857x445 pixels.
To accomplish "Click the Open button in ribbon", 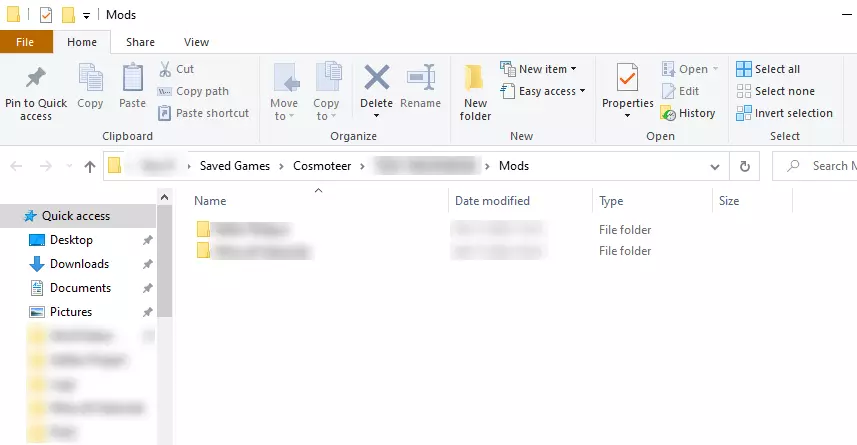I will coord(690,69).
